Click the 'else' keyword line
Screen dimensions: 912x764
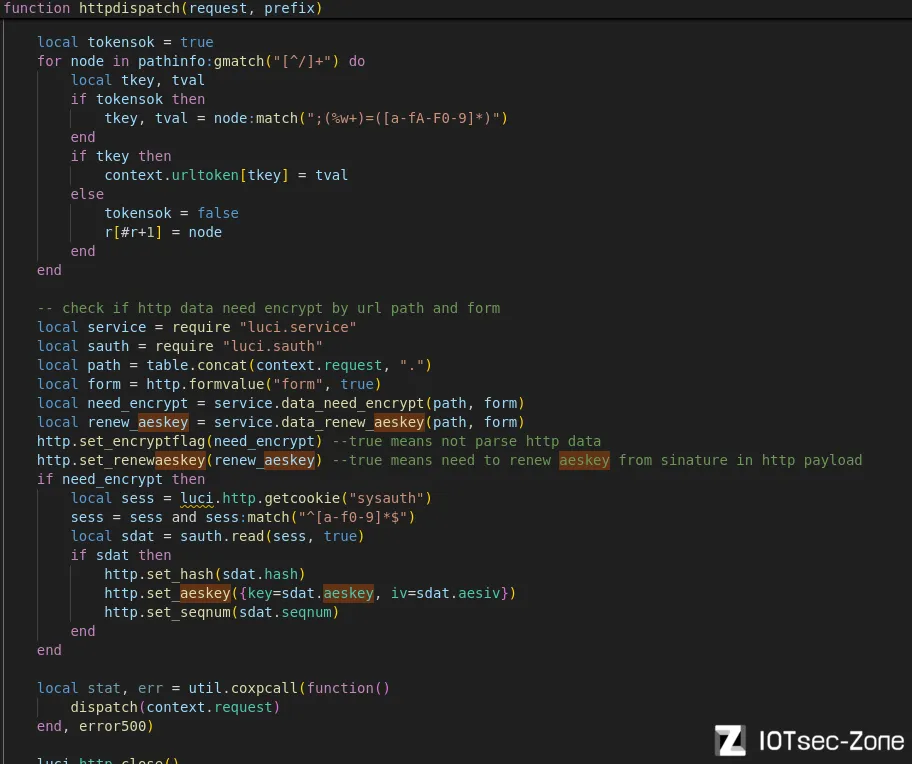(87, 194)
